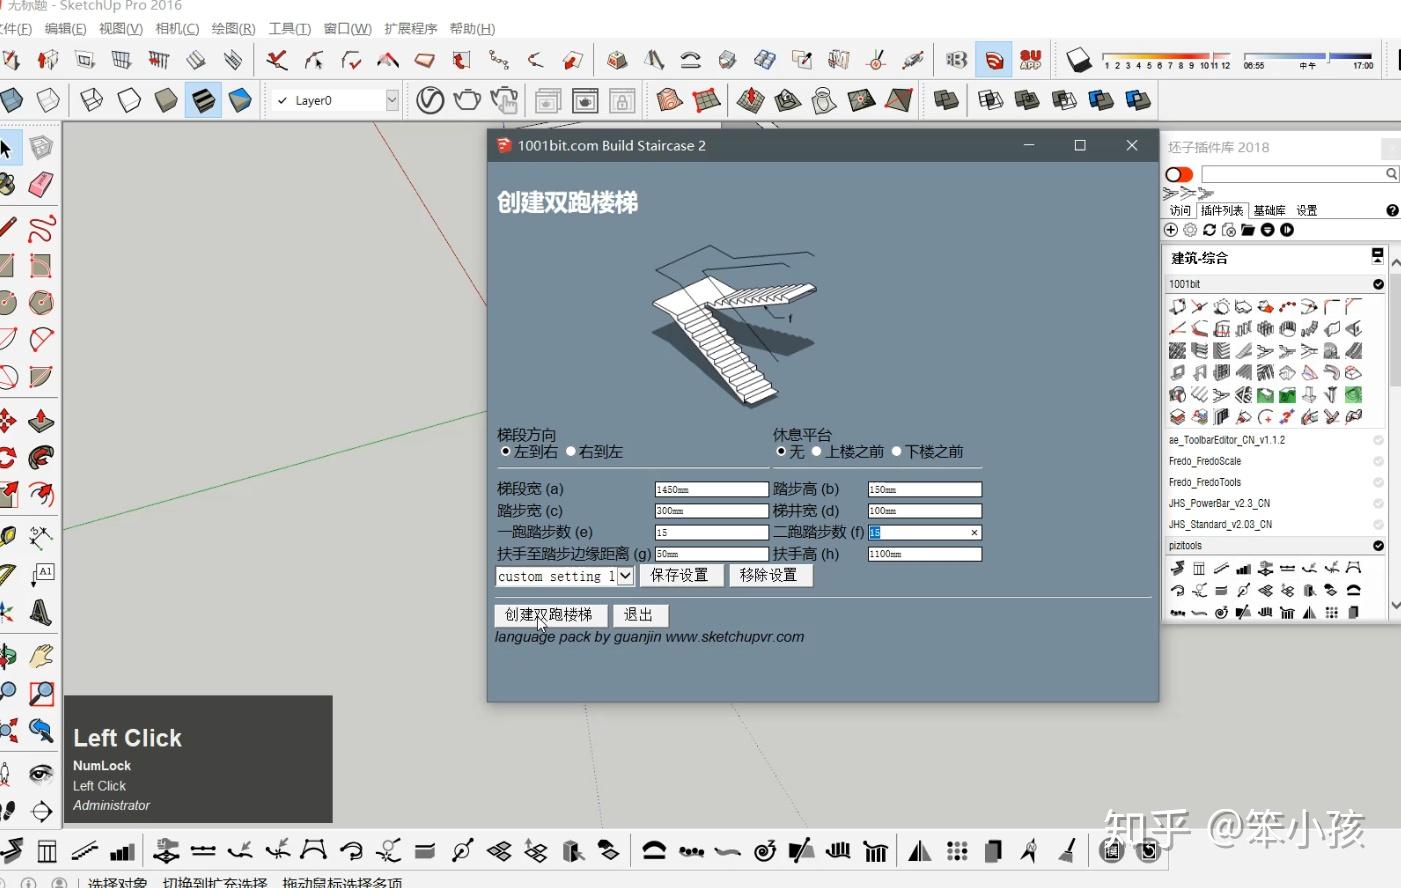Select the Eraser tool in left toolbar
Screen dimensions: 1401x888
(x=40, y=184)
